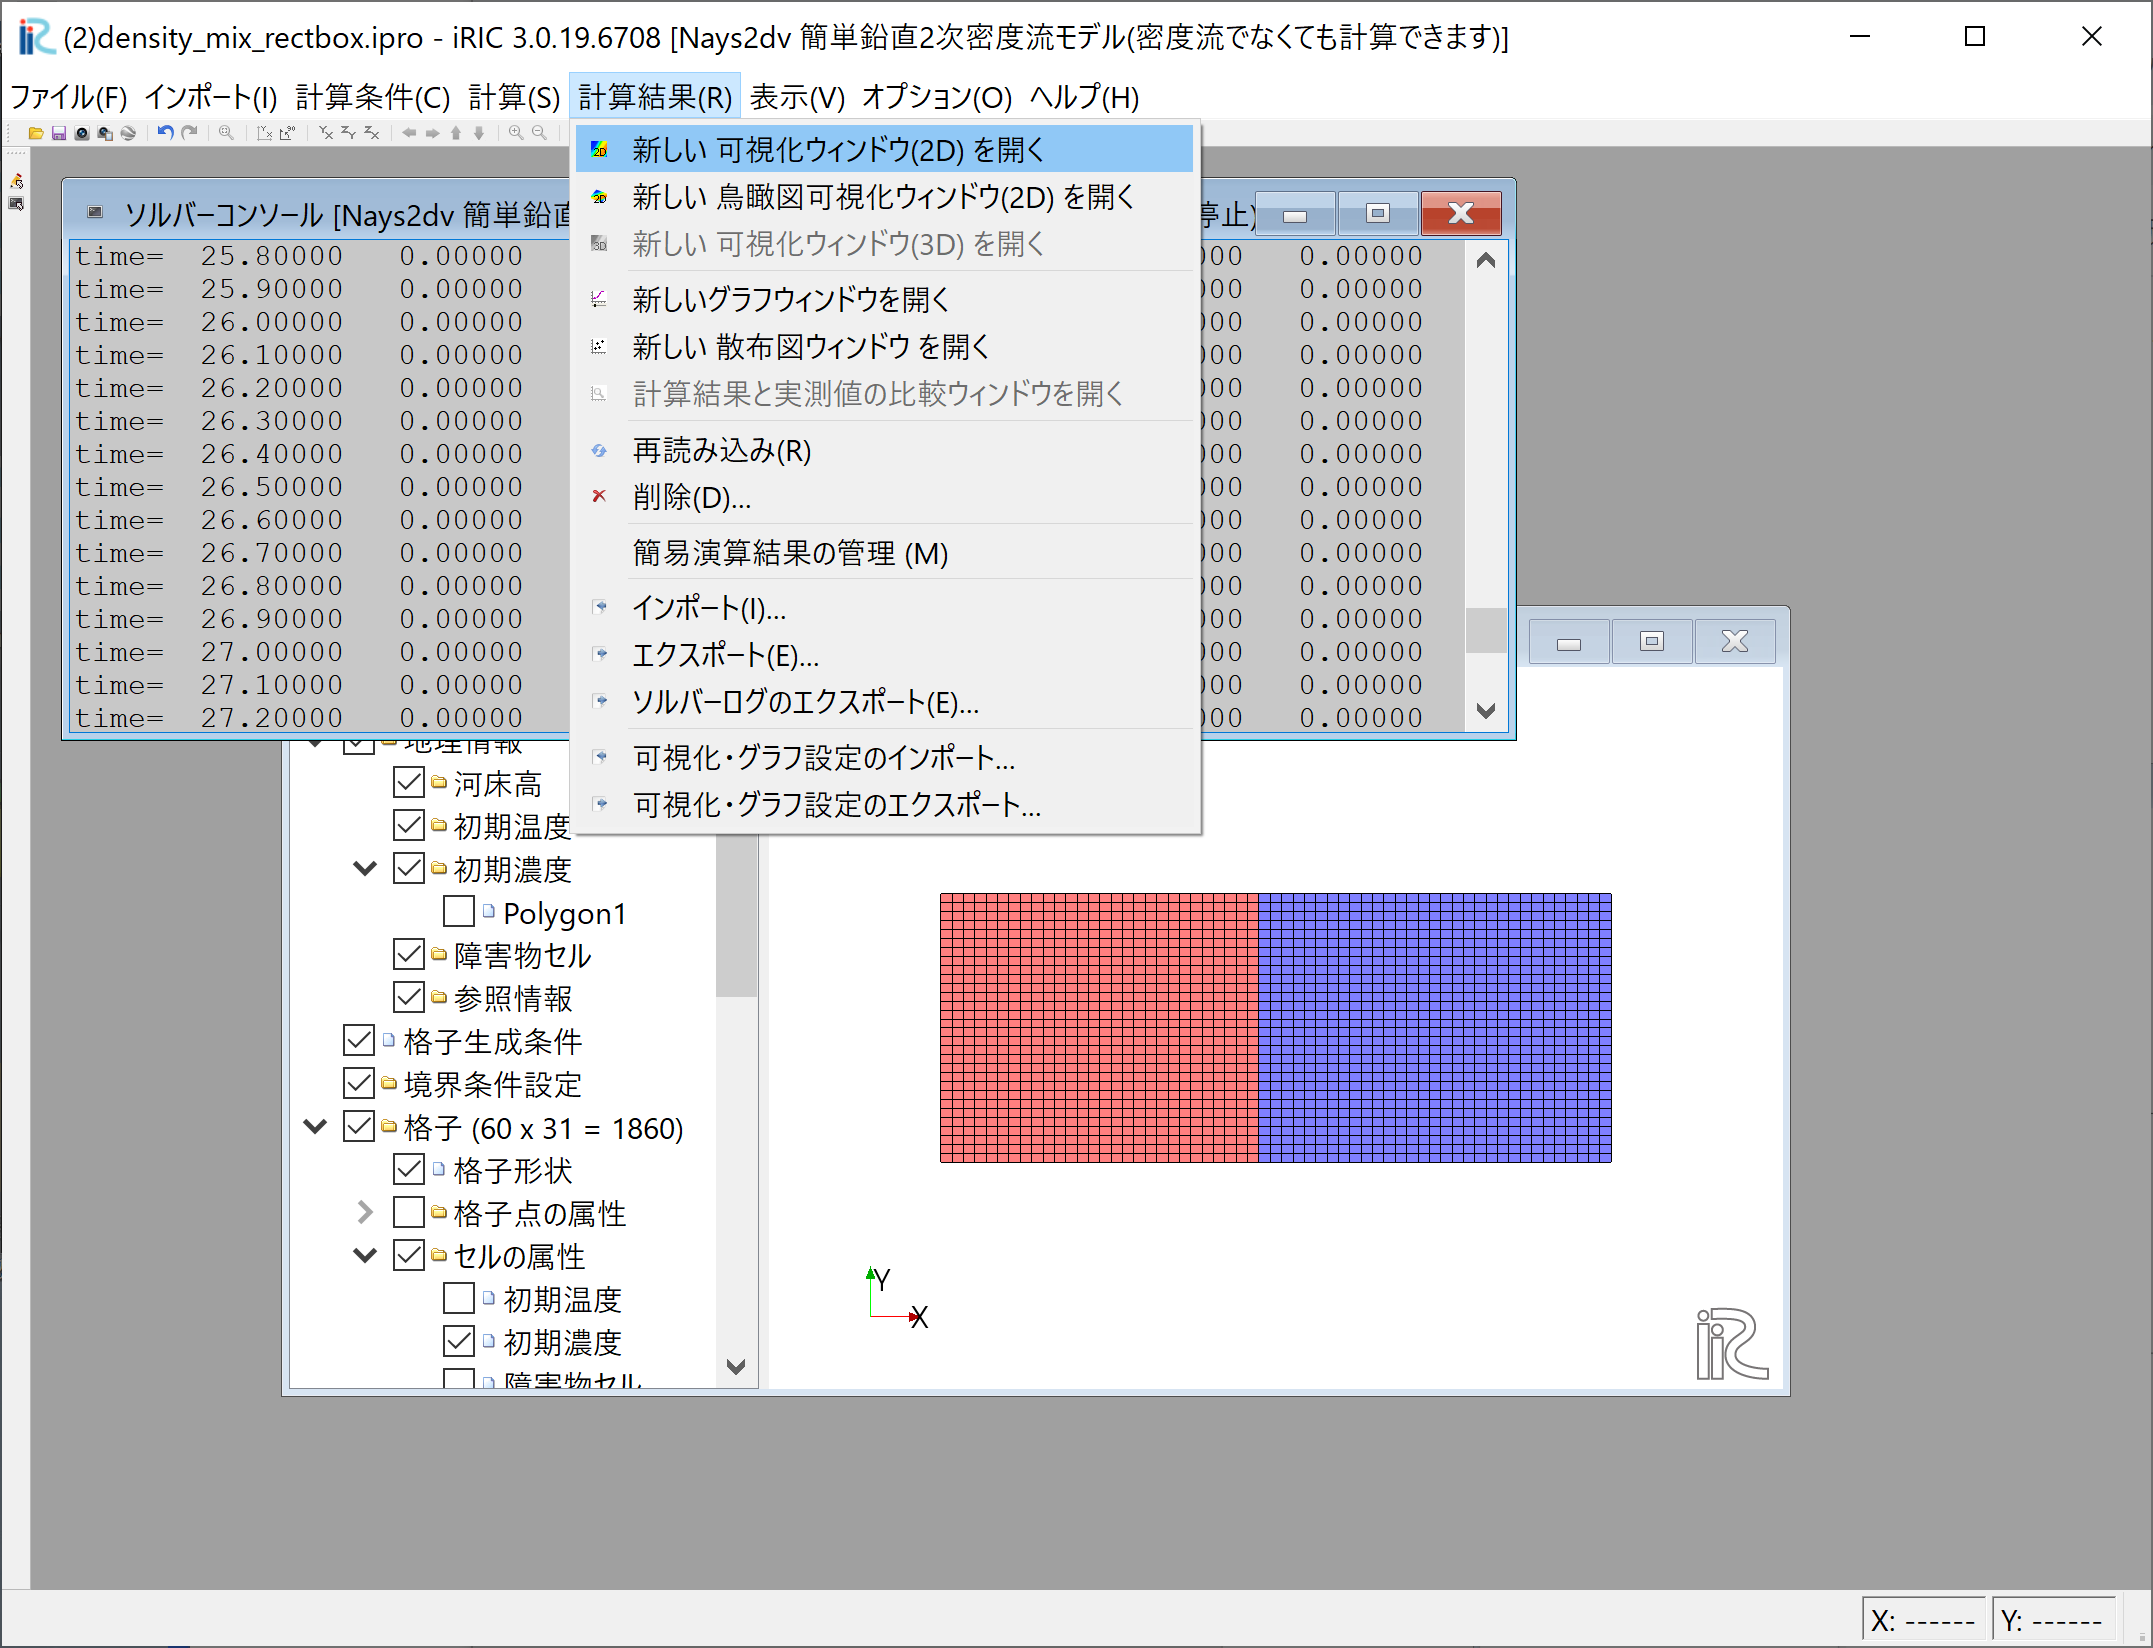Click the Save project floppy icon
The height and width of the screenshot is (1648, 2153).
(x=59, y=133)
